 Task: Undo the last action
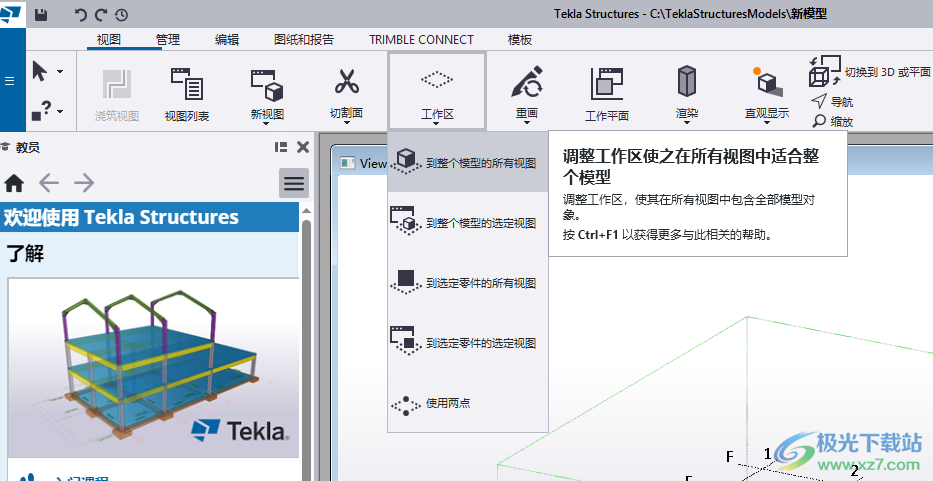[80, 15]
